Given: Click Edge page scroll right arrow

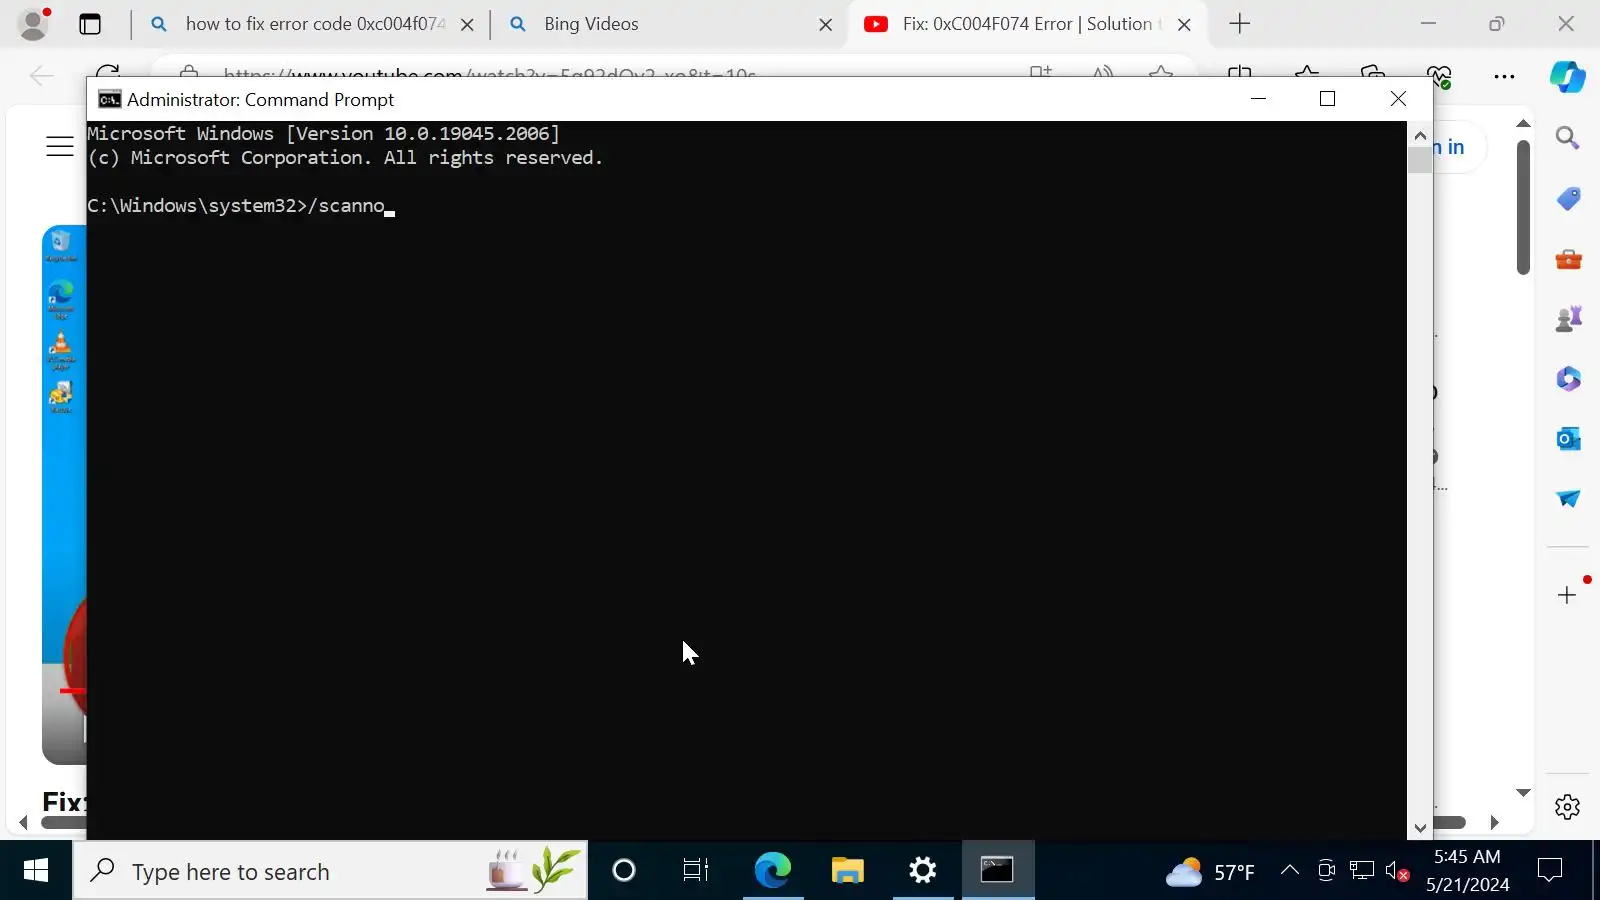Looking at the screenshot, I should pos(1494,823).
